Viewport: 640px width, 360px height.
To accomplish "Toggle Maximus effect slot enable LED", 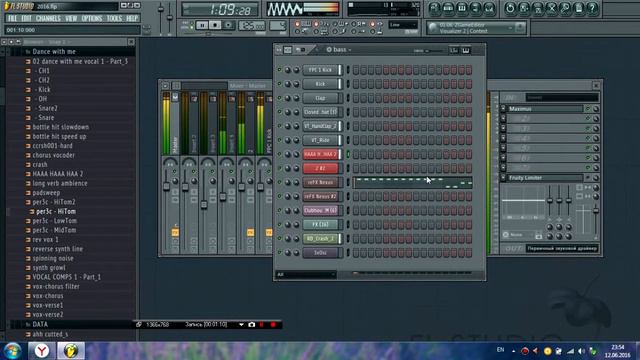I will 588,109.
